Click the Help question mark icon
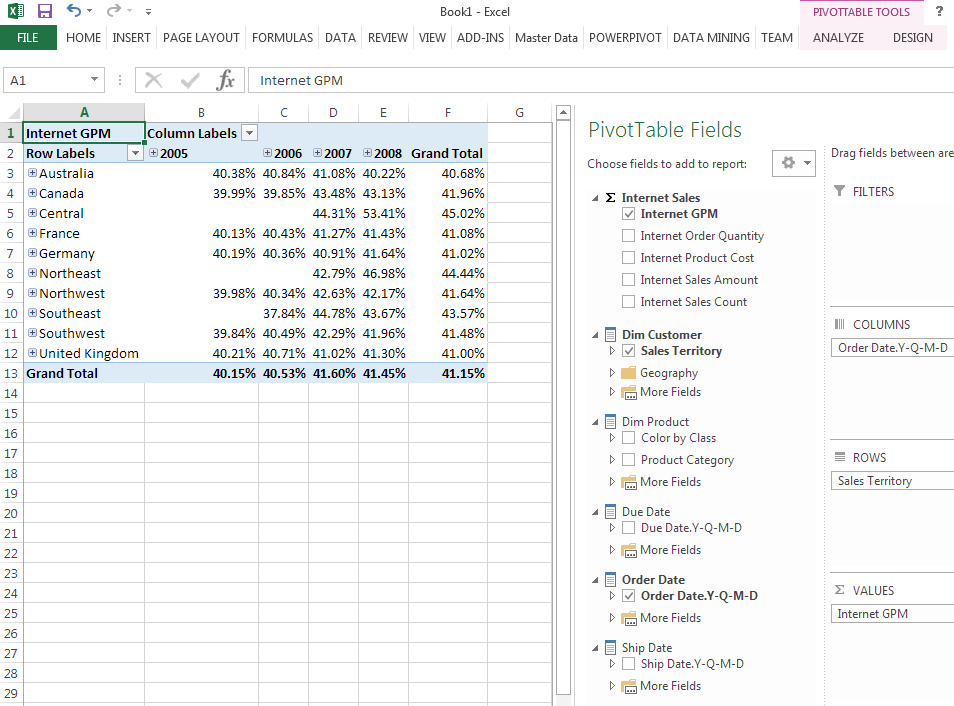This screenshot has width=954, height=706. (939, 11)
